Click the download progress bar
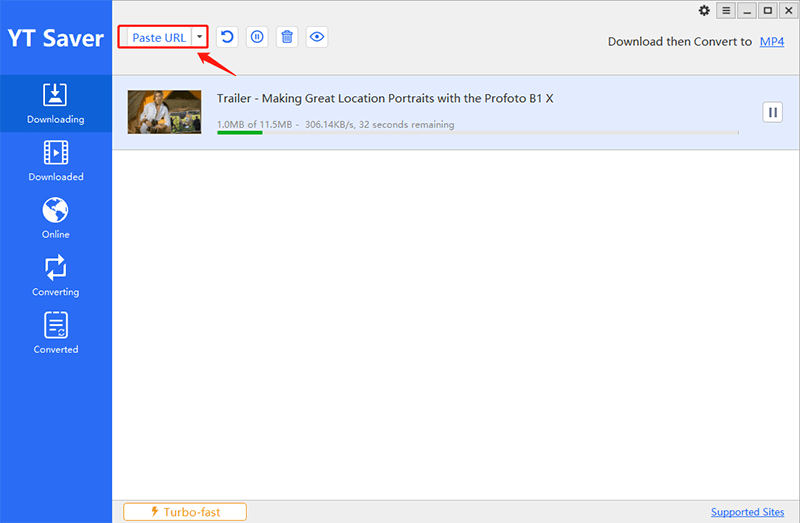Screen dimensions: 800x523 coord(478,133)
